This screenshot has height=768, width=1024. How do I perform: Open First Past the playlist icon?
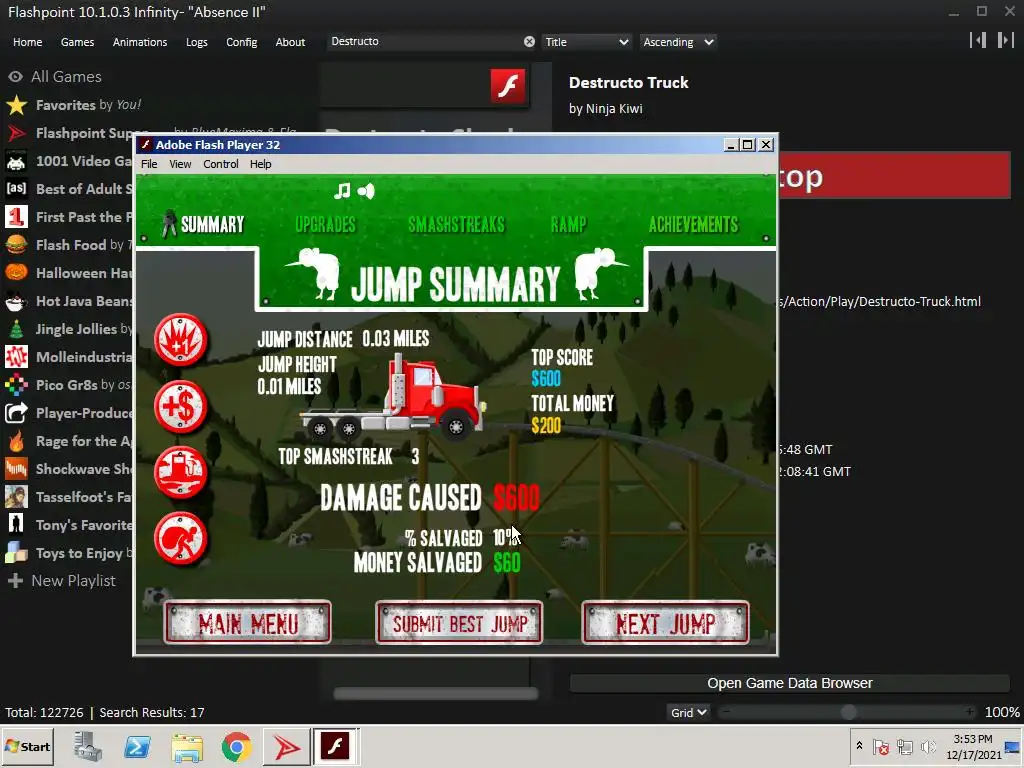click(x=16, y=217)
